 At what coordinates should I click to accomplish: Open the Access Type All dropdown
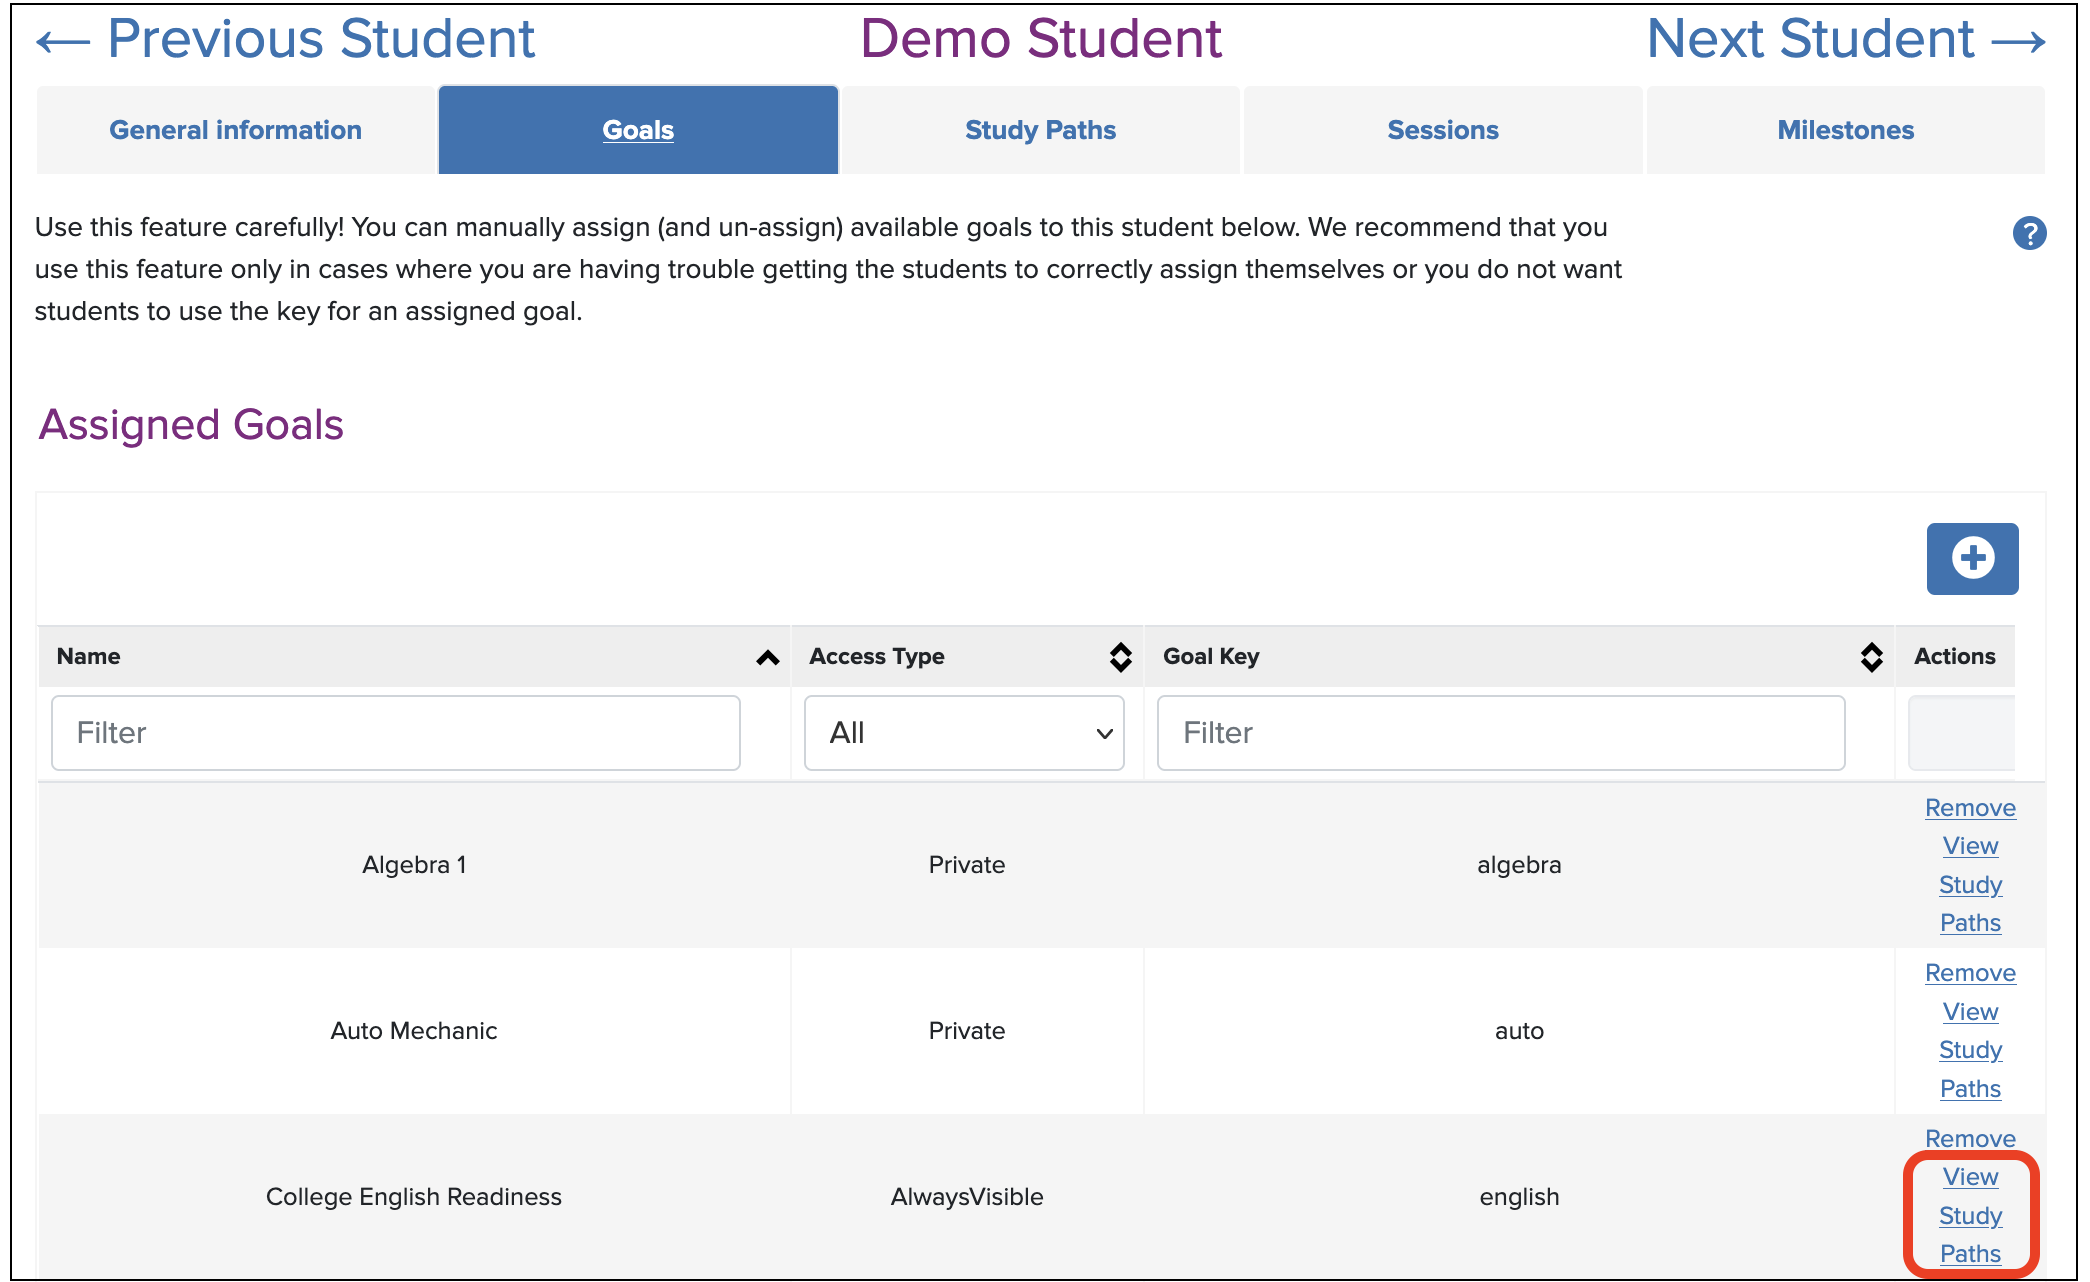964,733
